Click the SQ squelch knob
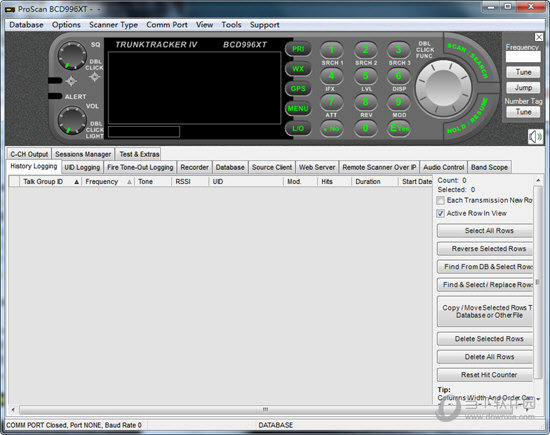Screen dimensions: 550x435 click(x=72, y=55)
